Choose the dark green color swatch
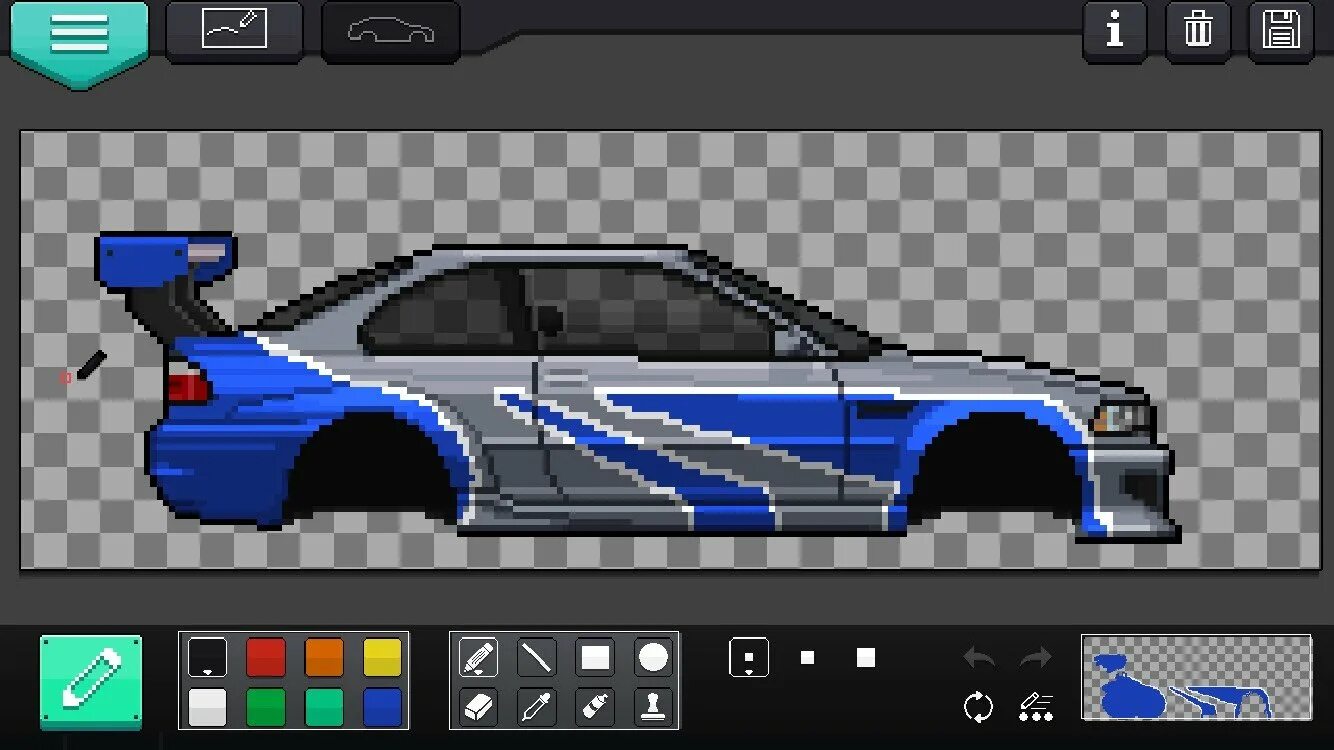The width and height of the screenshot is (1334, 750). pos(266,707)
